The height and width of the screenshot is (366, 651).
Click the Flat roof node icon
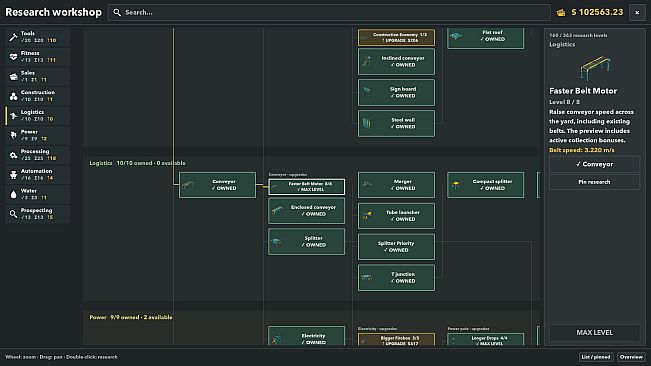456,36
